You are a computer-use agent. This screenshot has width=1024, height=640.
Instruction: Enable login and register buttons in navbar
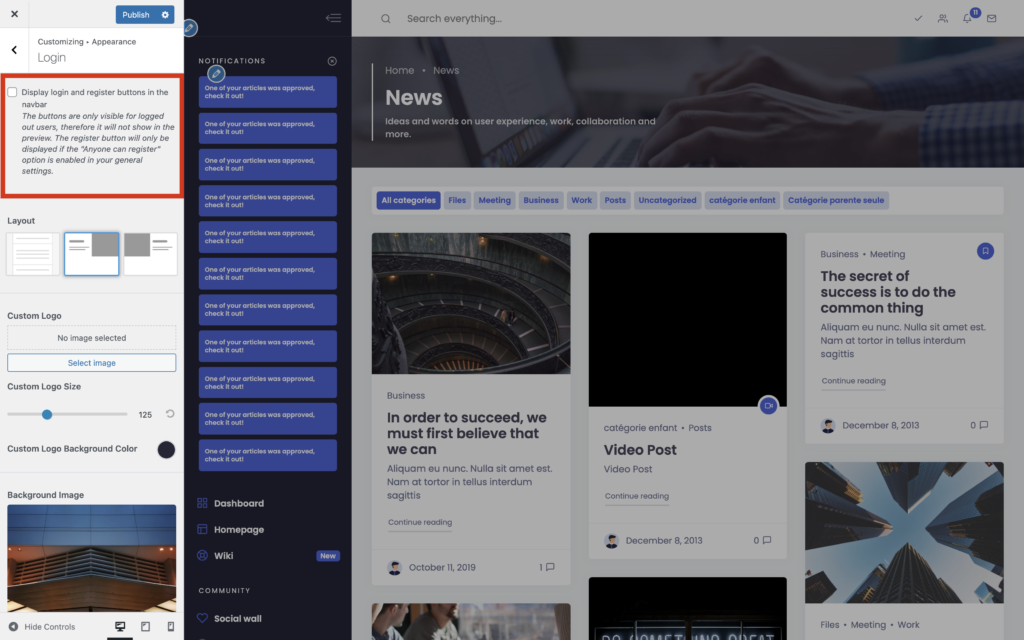tap(12, 92)
